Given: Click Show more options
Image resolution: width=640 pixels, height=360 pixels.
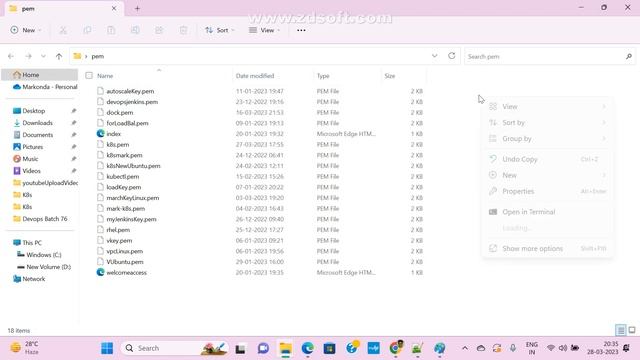Looking at the screenshot, I should pos(547,249).
